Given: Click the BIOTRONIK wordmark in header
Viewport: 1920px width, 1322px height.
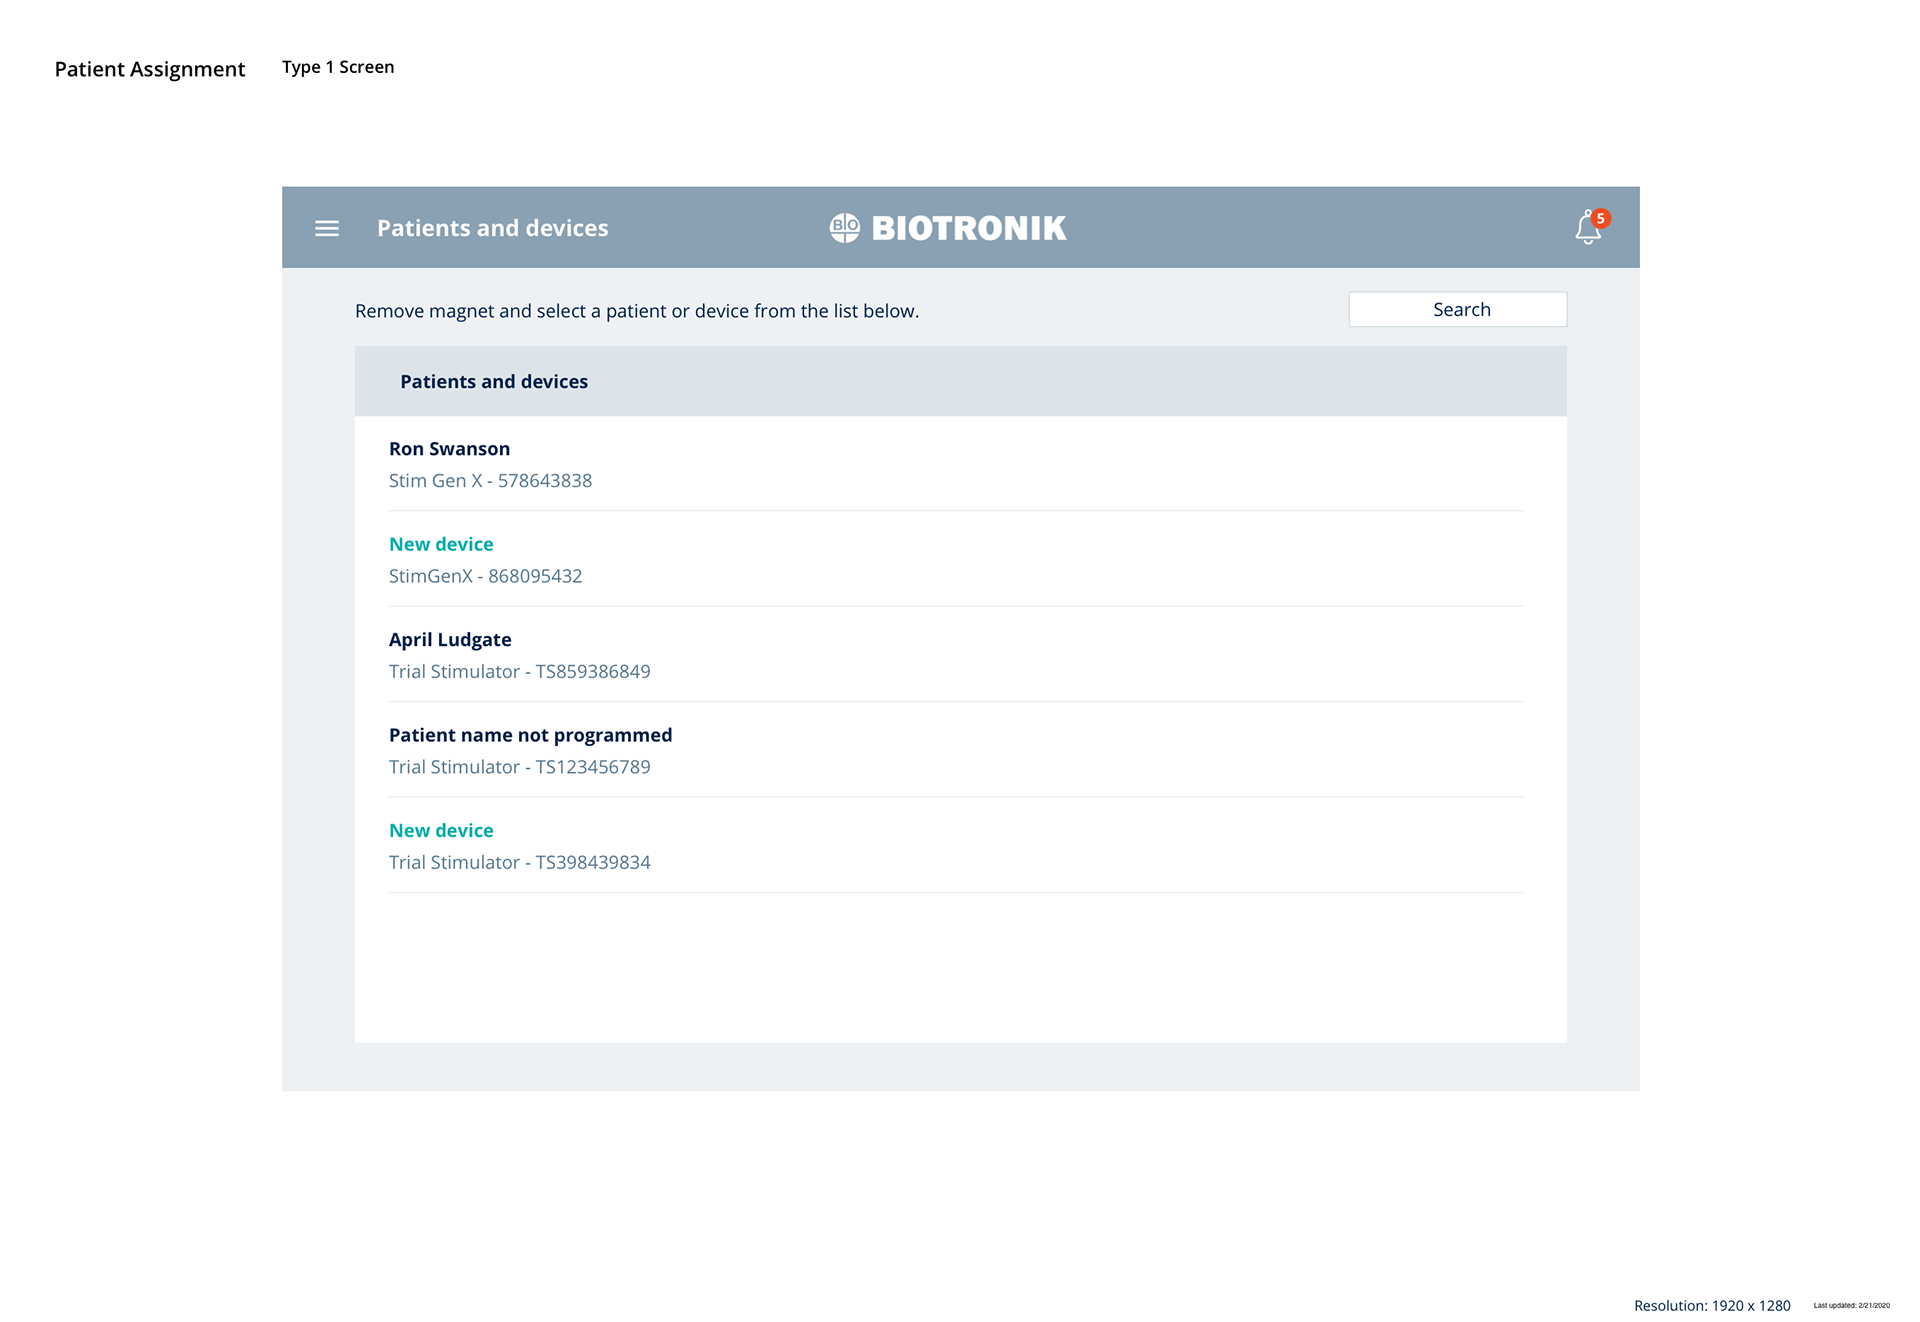Looking at the screenshot, I should tap(968, 228).
